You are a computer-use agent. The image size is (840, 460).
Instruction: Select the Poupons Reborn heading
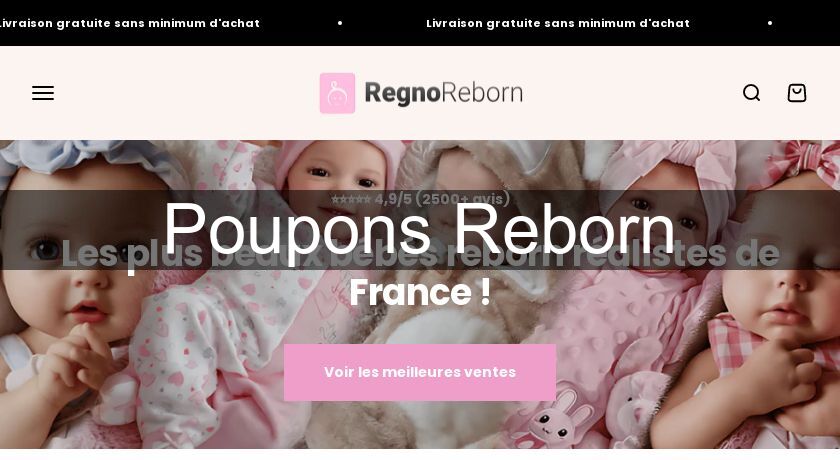click(x=419, y=229)
